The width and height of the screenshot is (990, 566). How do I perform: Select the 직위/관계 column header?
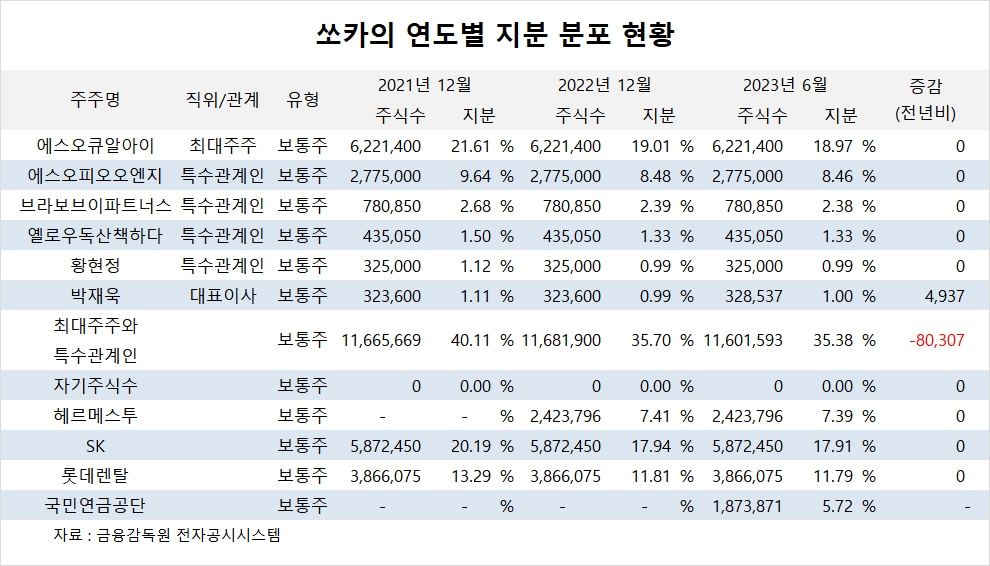pos(222,99)
